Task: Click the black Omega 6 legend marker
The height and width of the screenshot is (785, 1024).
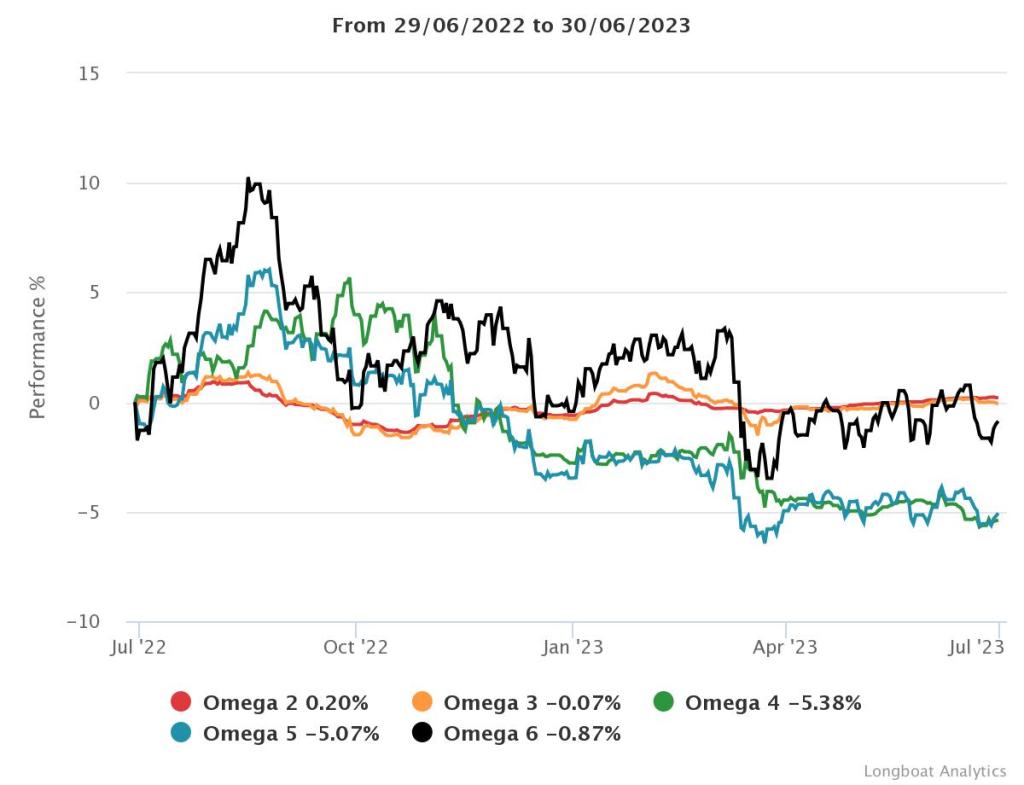Action: tap(422, 733)
